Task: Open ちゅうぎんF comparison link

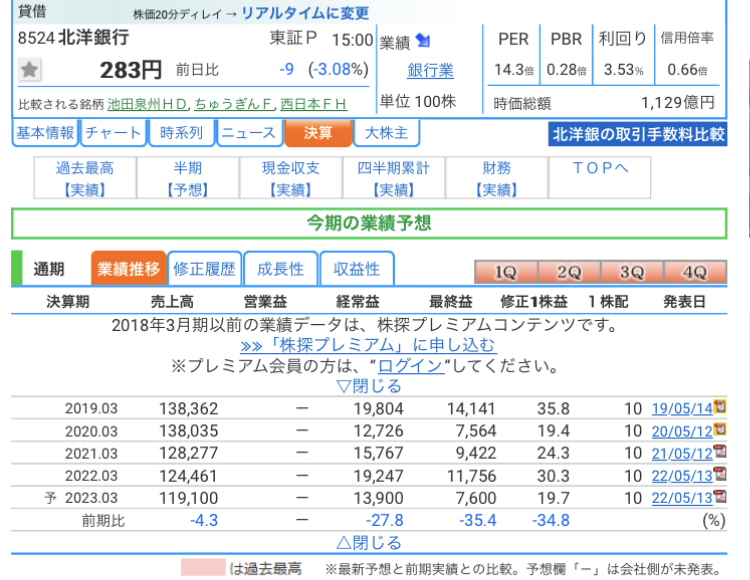Action: pos(234,104)
